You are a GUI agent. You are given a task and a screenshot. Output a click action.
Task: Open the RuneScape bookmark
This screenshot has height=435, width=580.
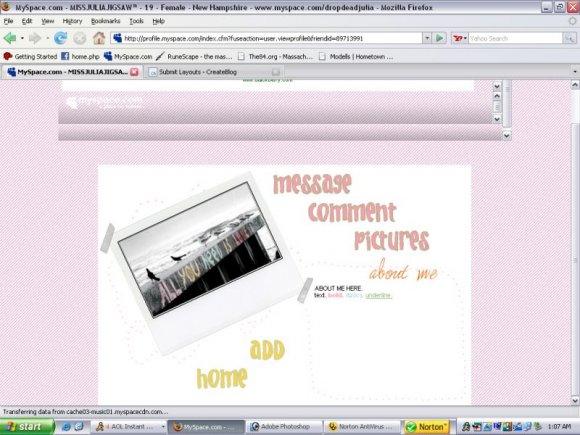(x=194, y=56)
